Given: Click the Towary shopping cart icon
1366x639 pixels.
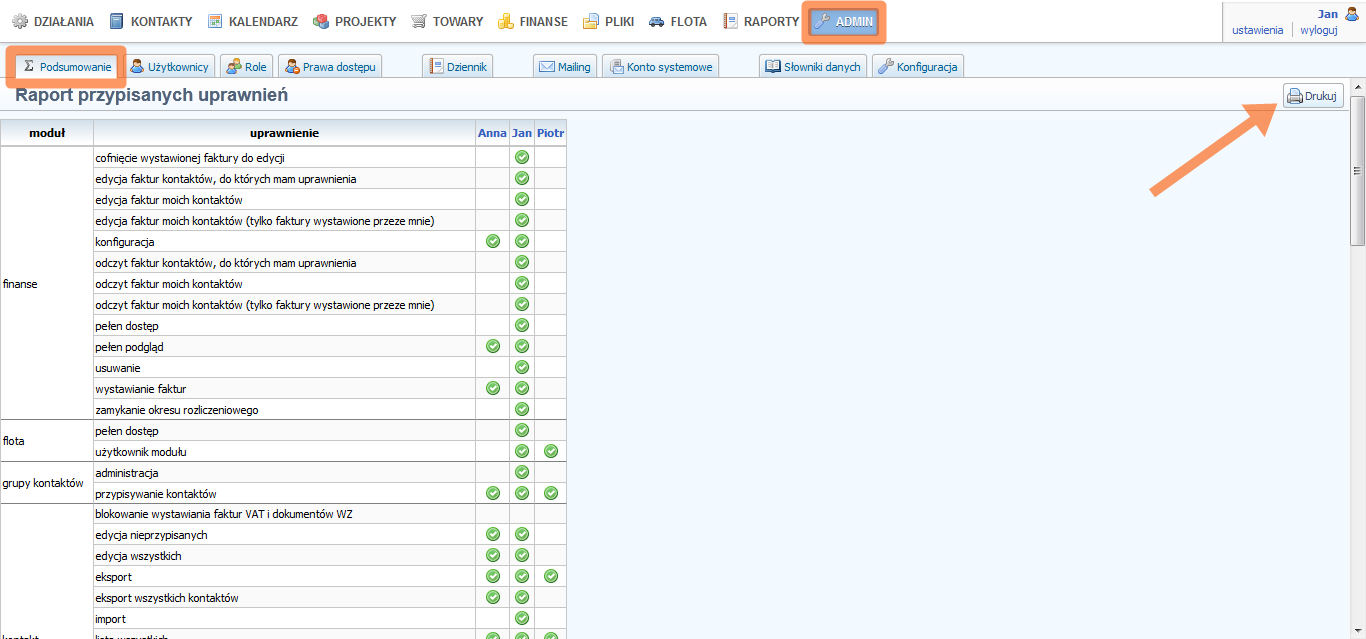Looking at the screenshot, I should [419, 21].
